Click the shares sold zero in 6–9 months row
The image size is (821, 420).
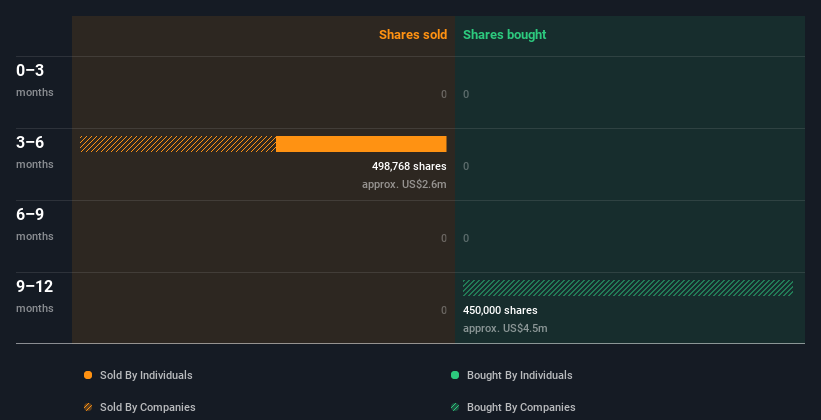tap(444, 239)
